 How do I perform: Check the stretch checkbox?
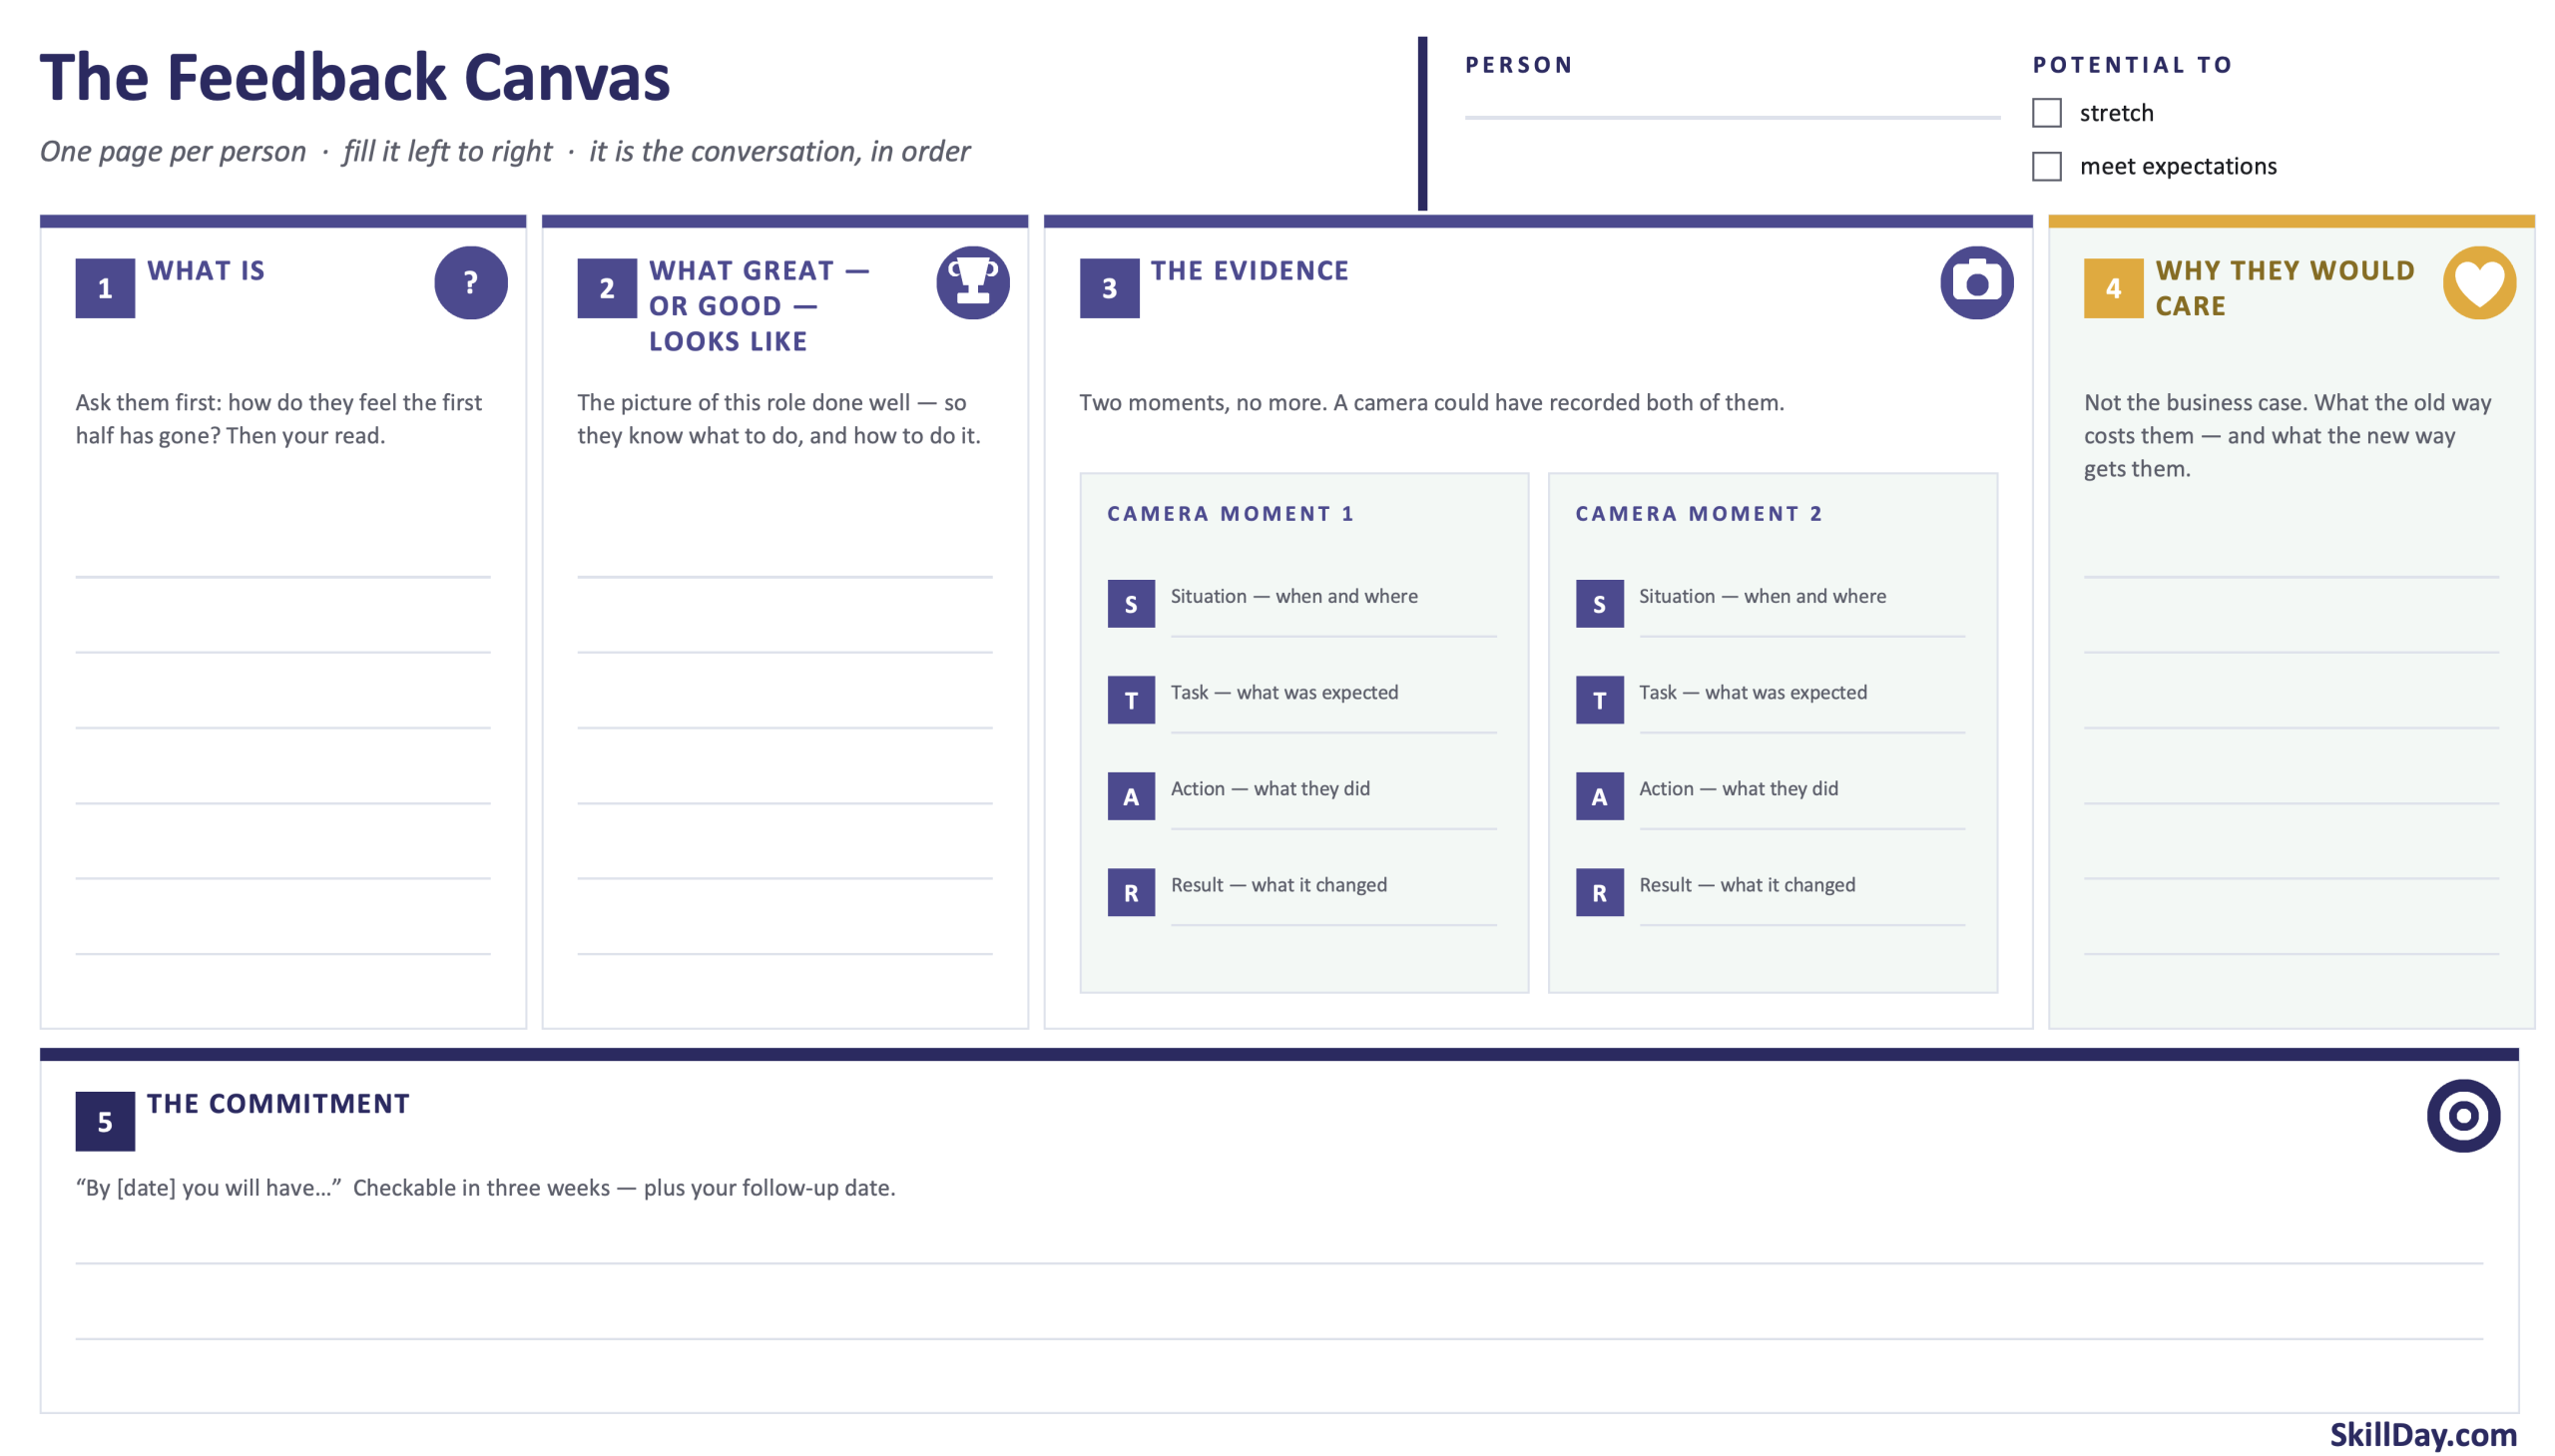[x=2046, y=113]
